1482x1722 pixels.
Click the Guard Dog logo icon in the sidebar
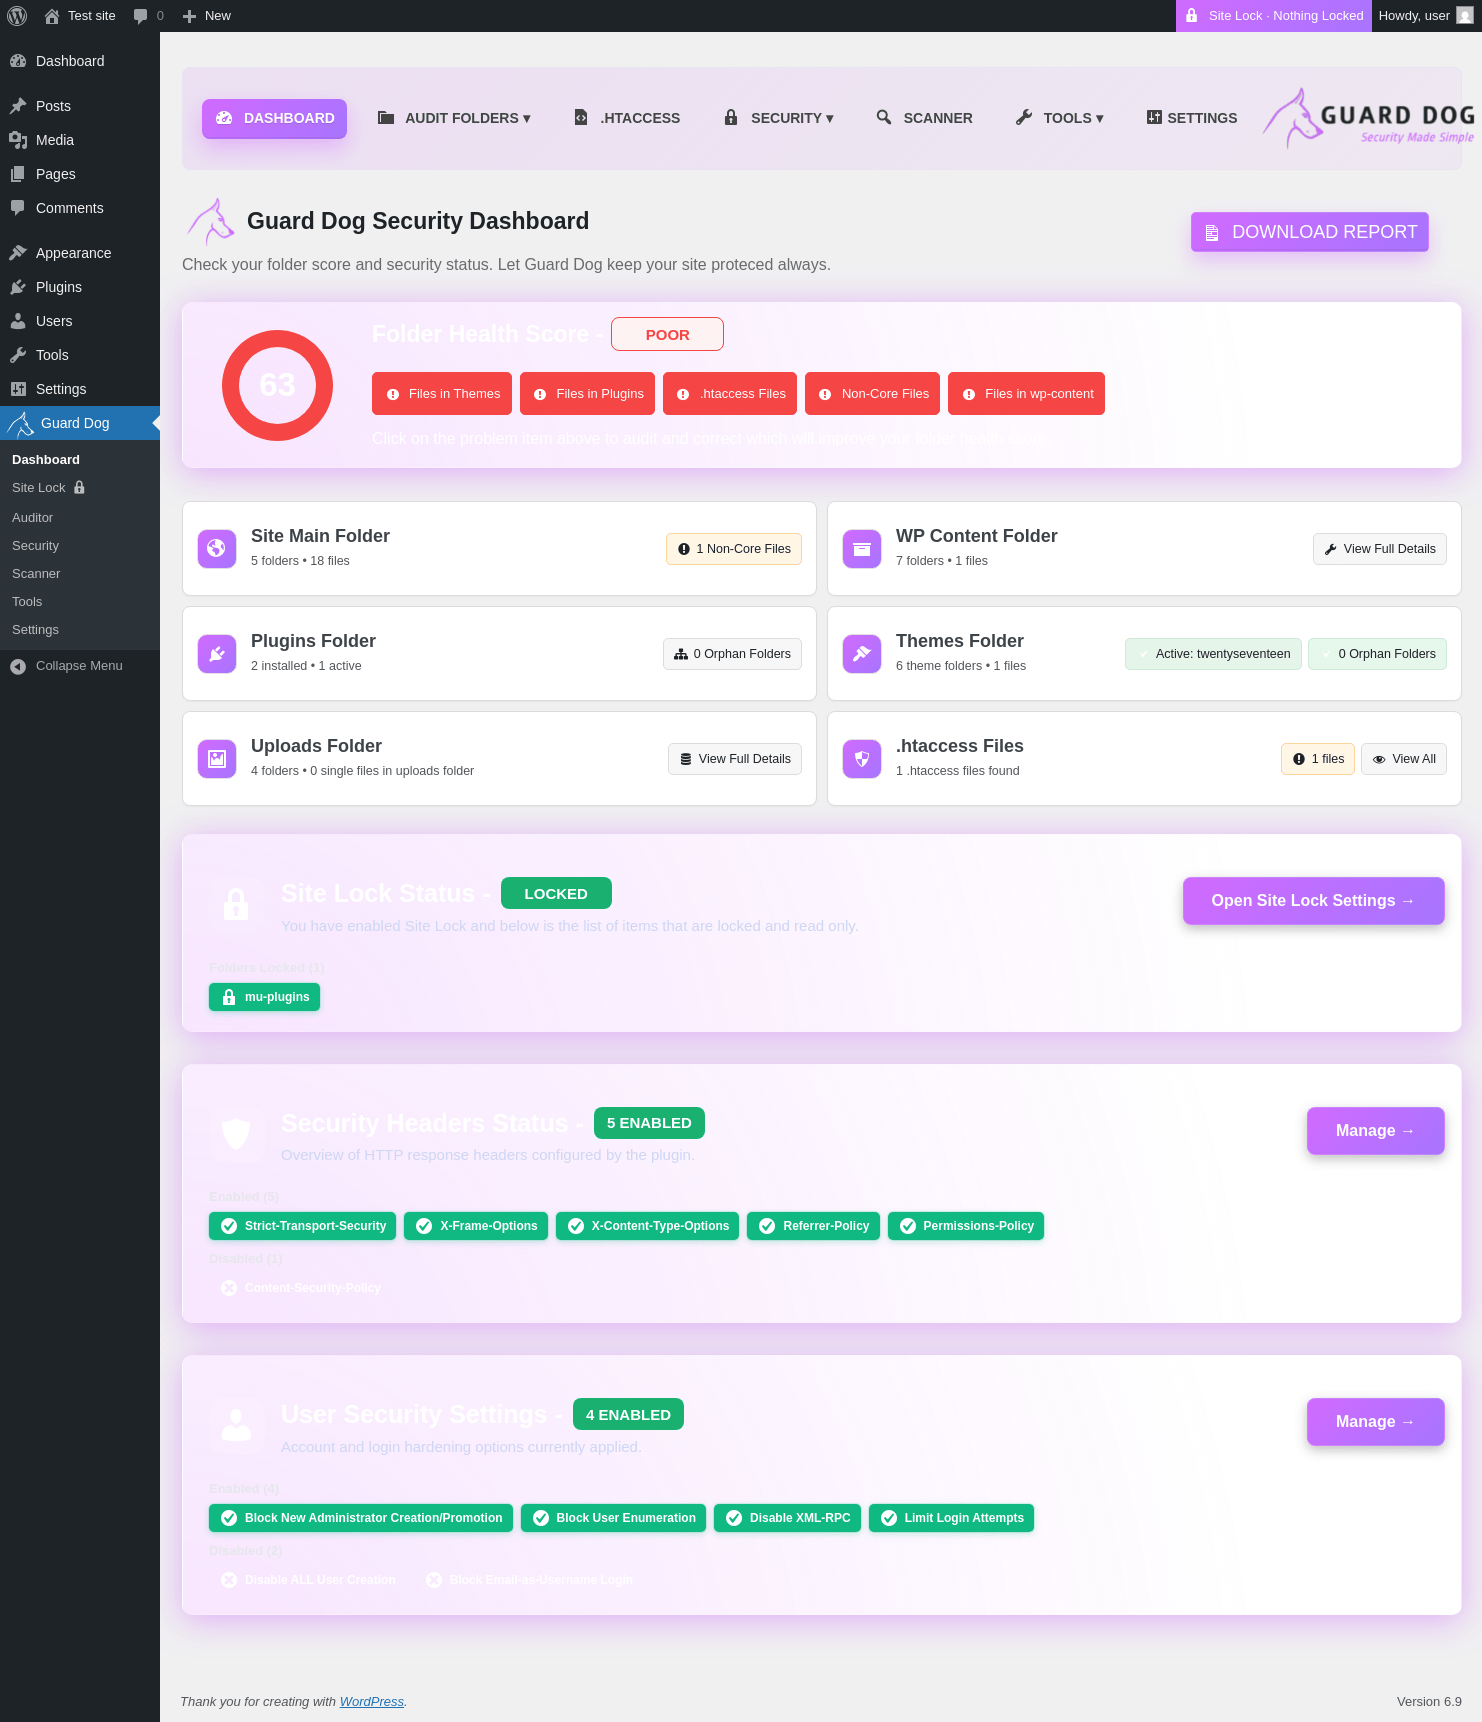20,423
